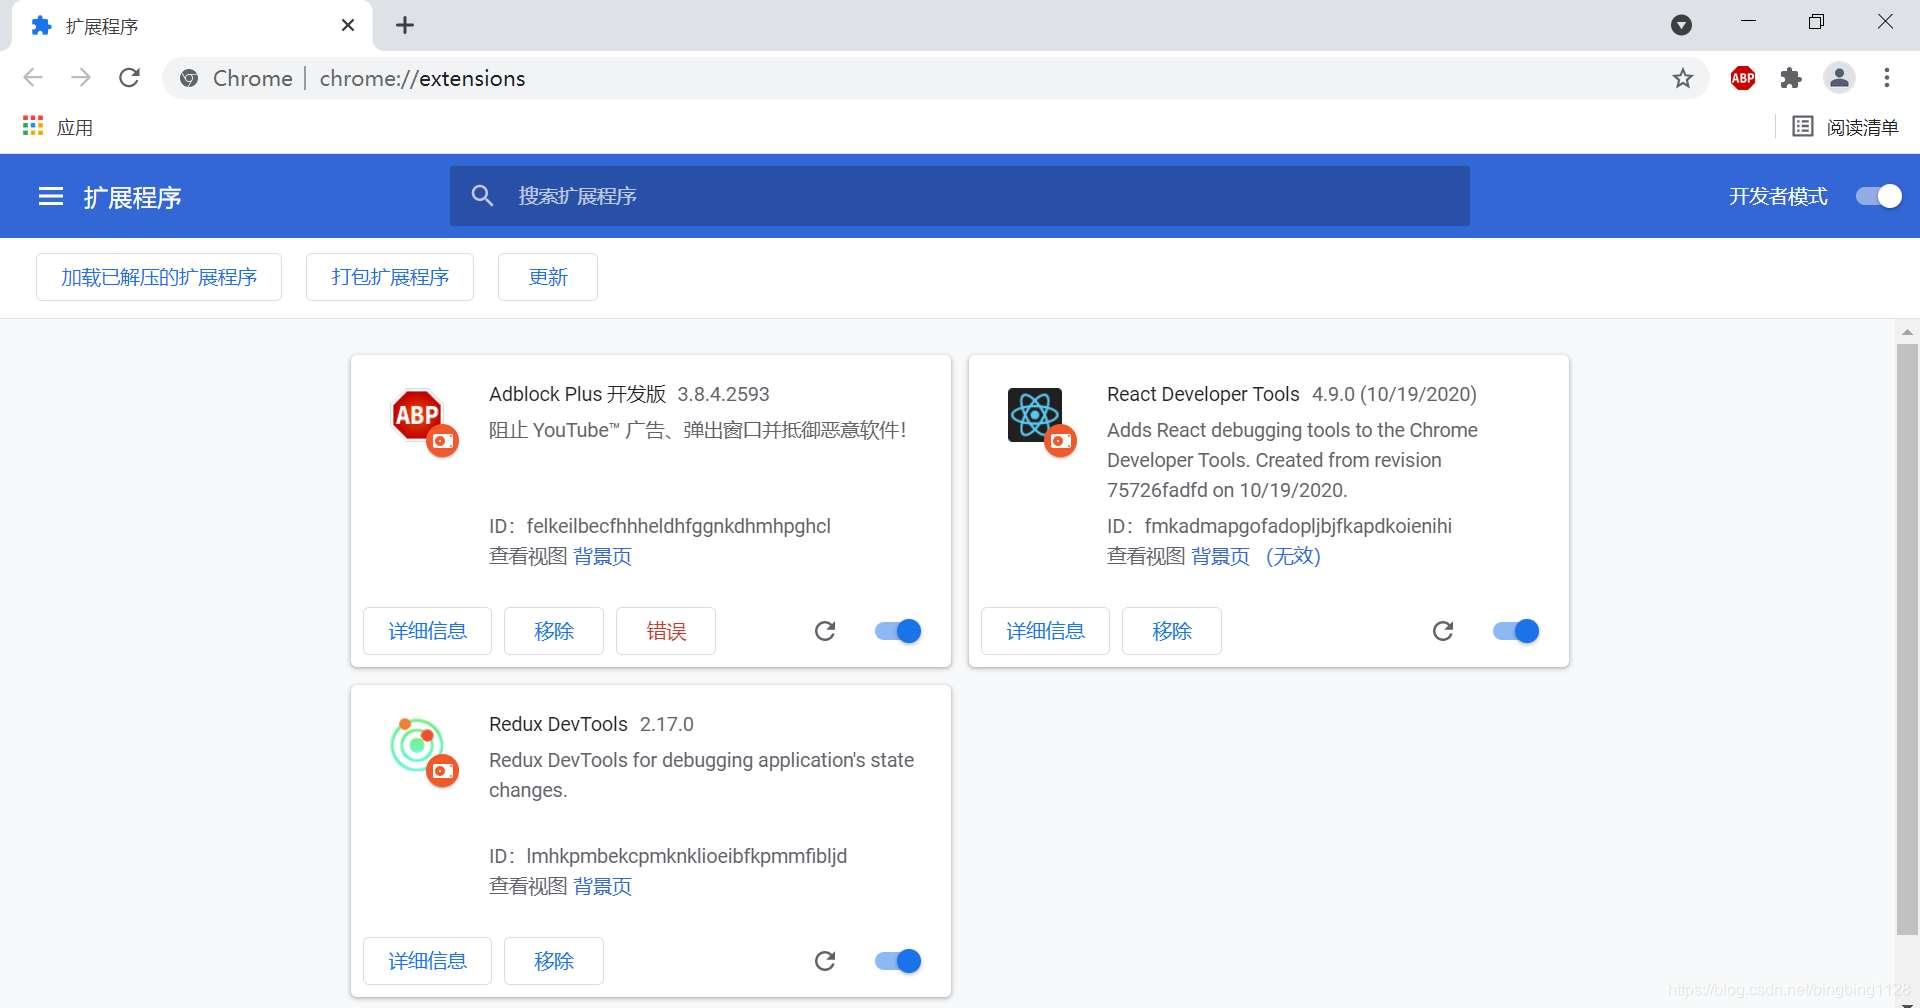This screenshot has height=1008, width=1920.
Task: Click the 更新 button
Action: point(548,277)
